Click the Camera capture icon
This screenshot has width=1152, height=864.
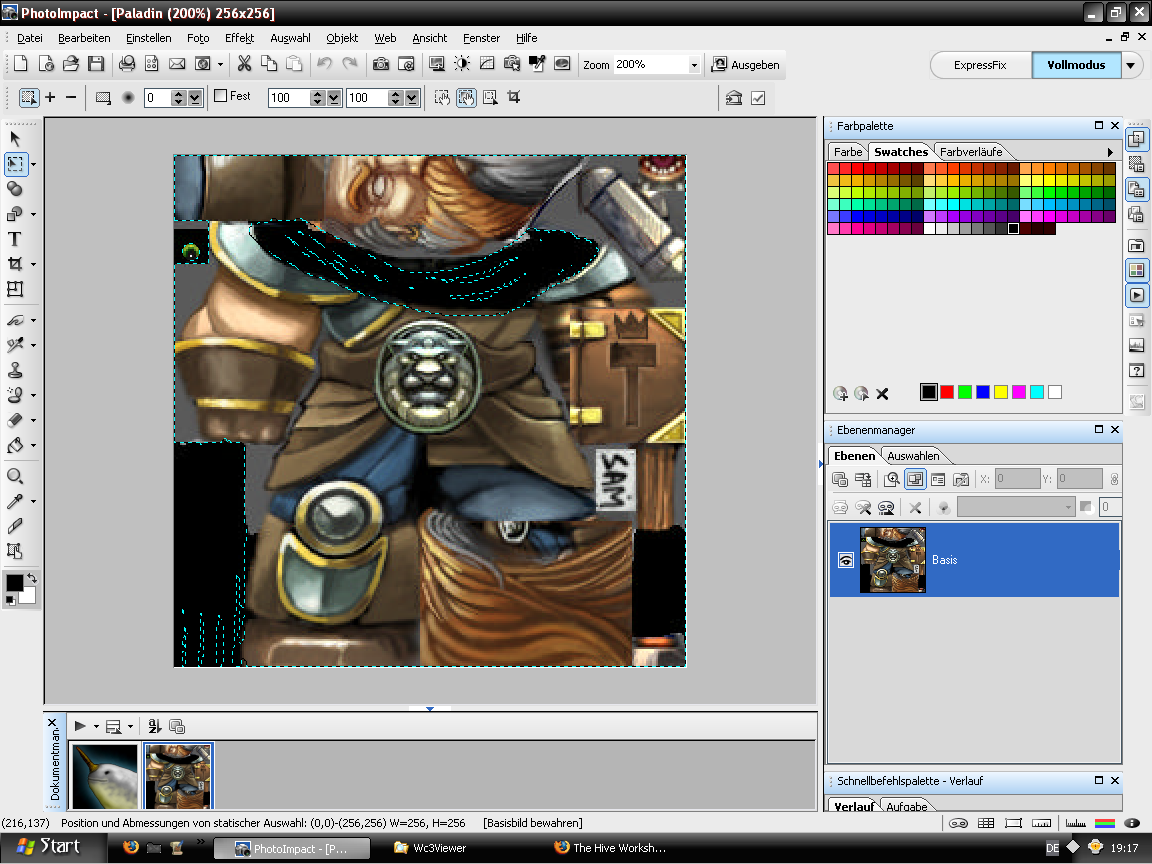click(381, 64)
